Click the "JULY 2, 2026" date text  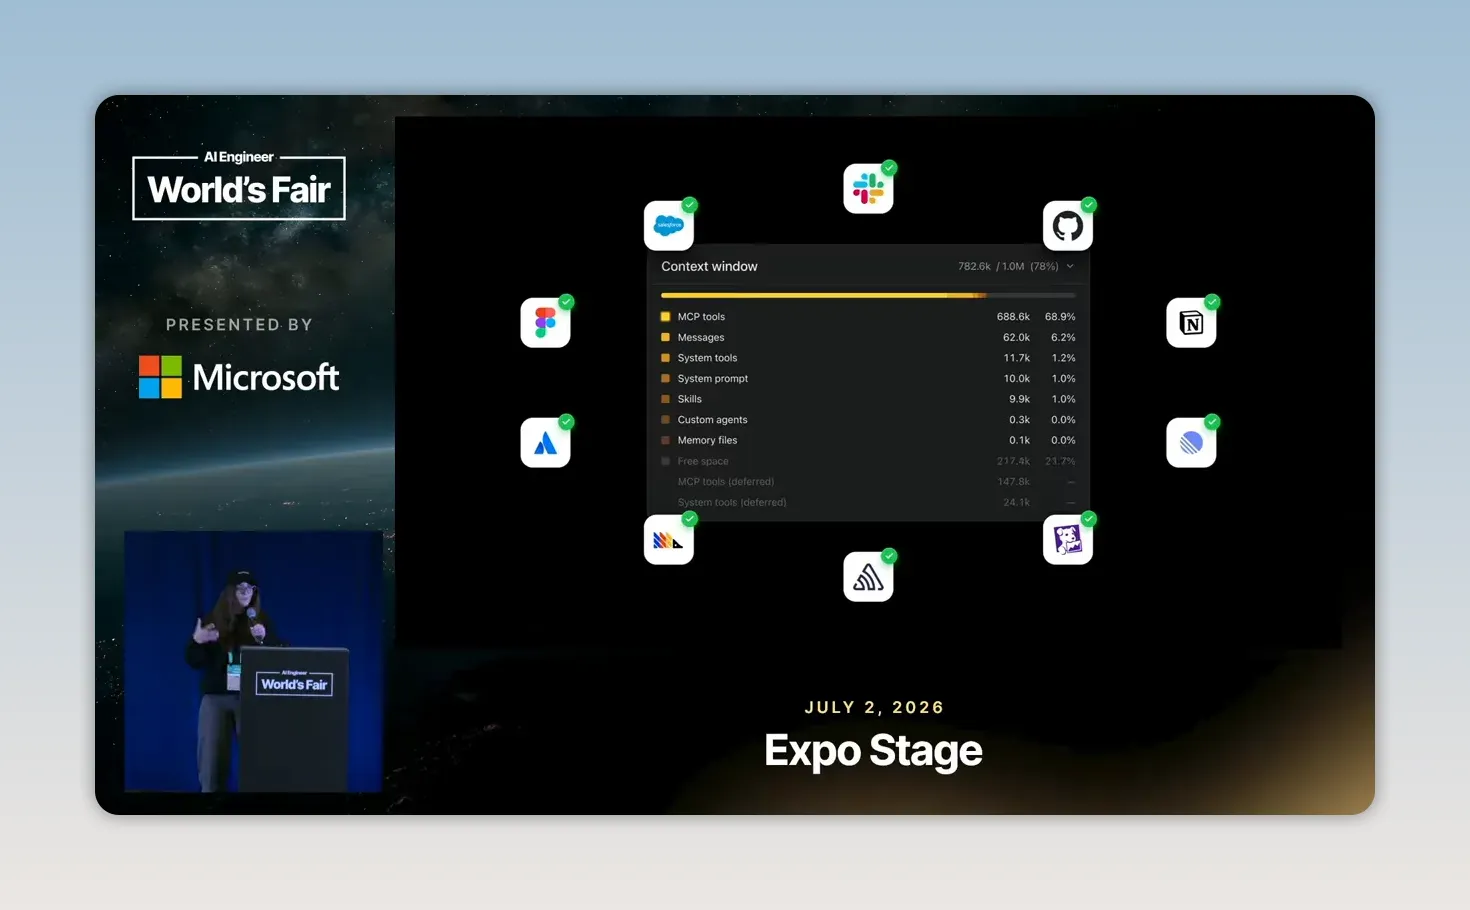click(x=874, y=707)
